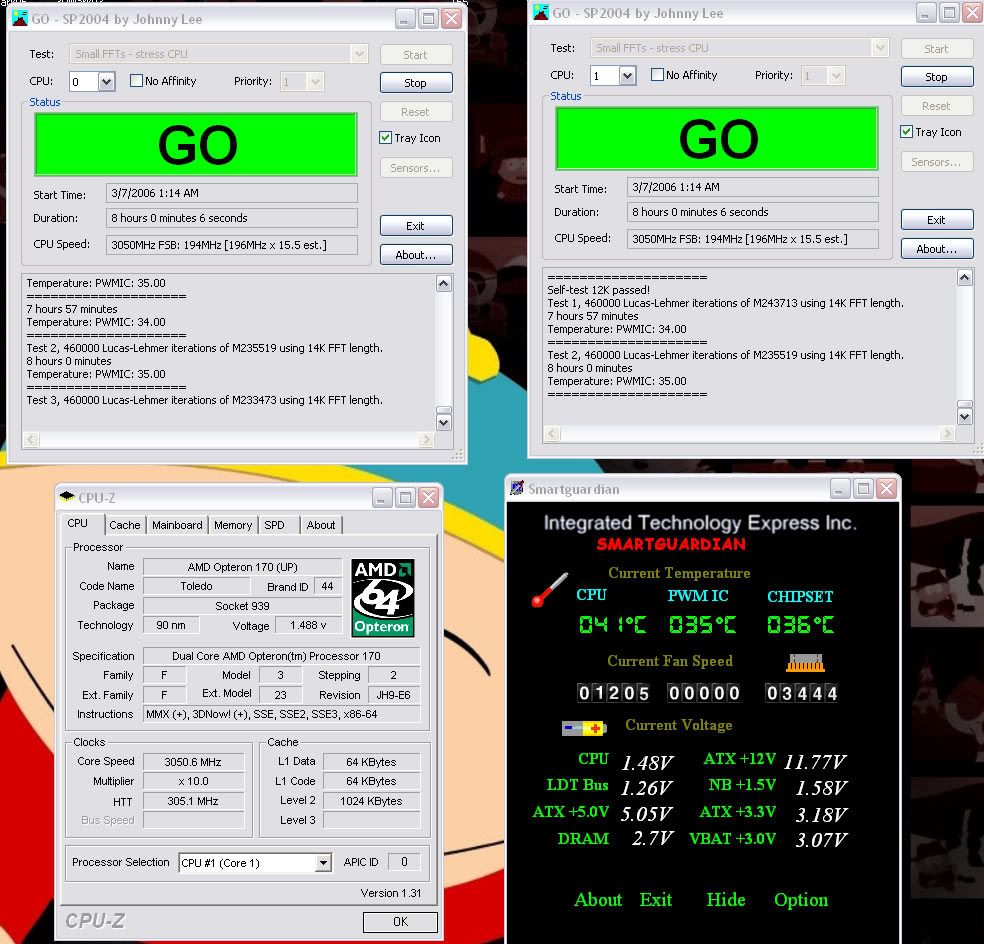The height and width of the screenshot is (944, 984).
Task: Click the SP2004 app icon in right window title bar
Action: pyautogui.click(x=540, y=12)
